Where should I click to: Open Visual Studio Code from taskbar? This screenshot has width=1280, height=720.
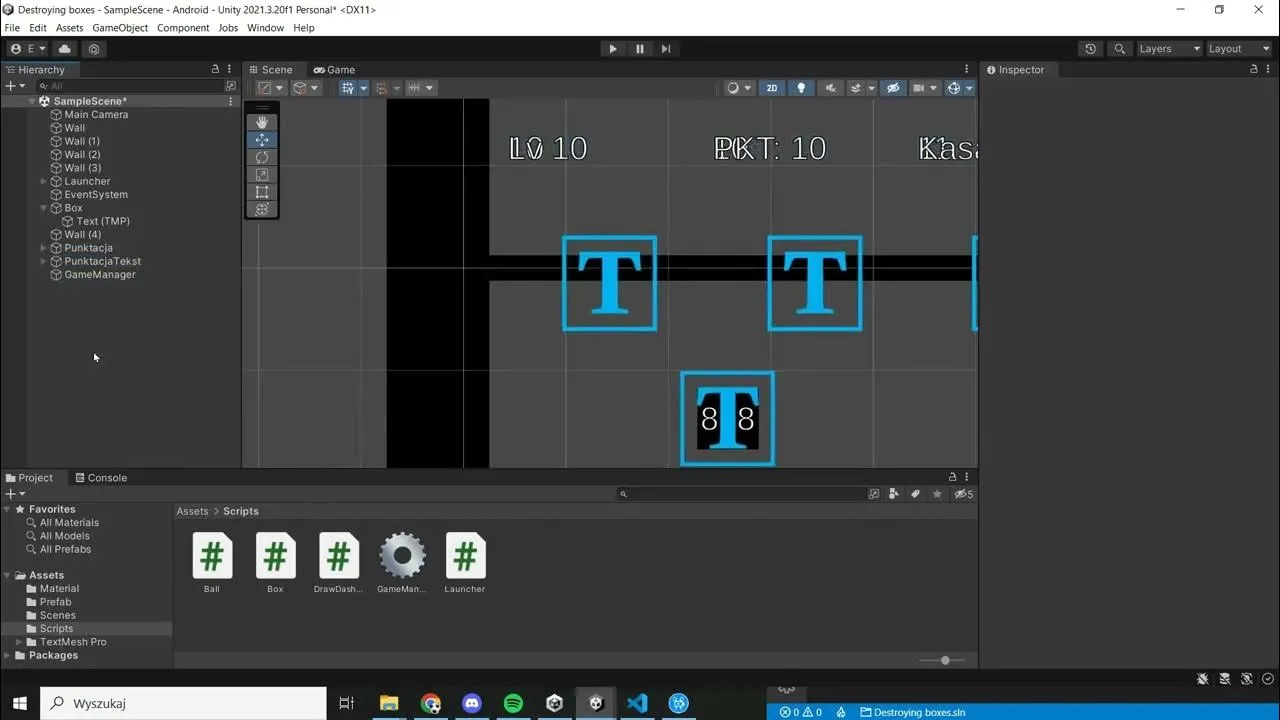tap(637, 703)
